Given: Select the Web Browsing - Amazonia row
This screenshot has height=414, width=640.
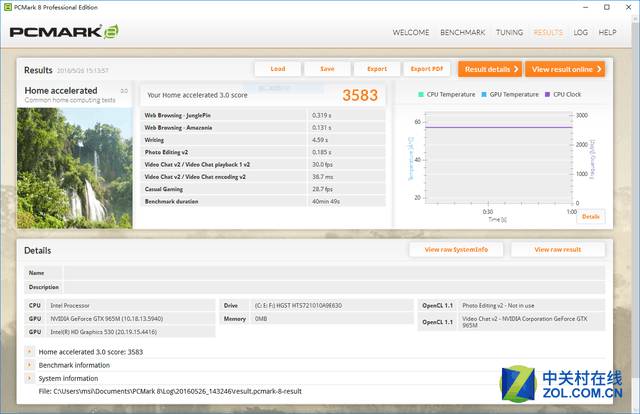Looking at the screenshot, I should (x=263, y=128).
